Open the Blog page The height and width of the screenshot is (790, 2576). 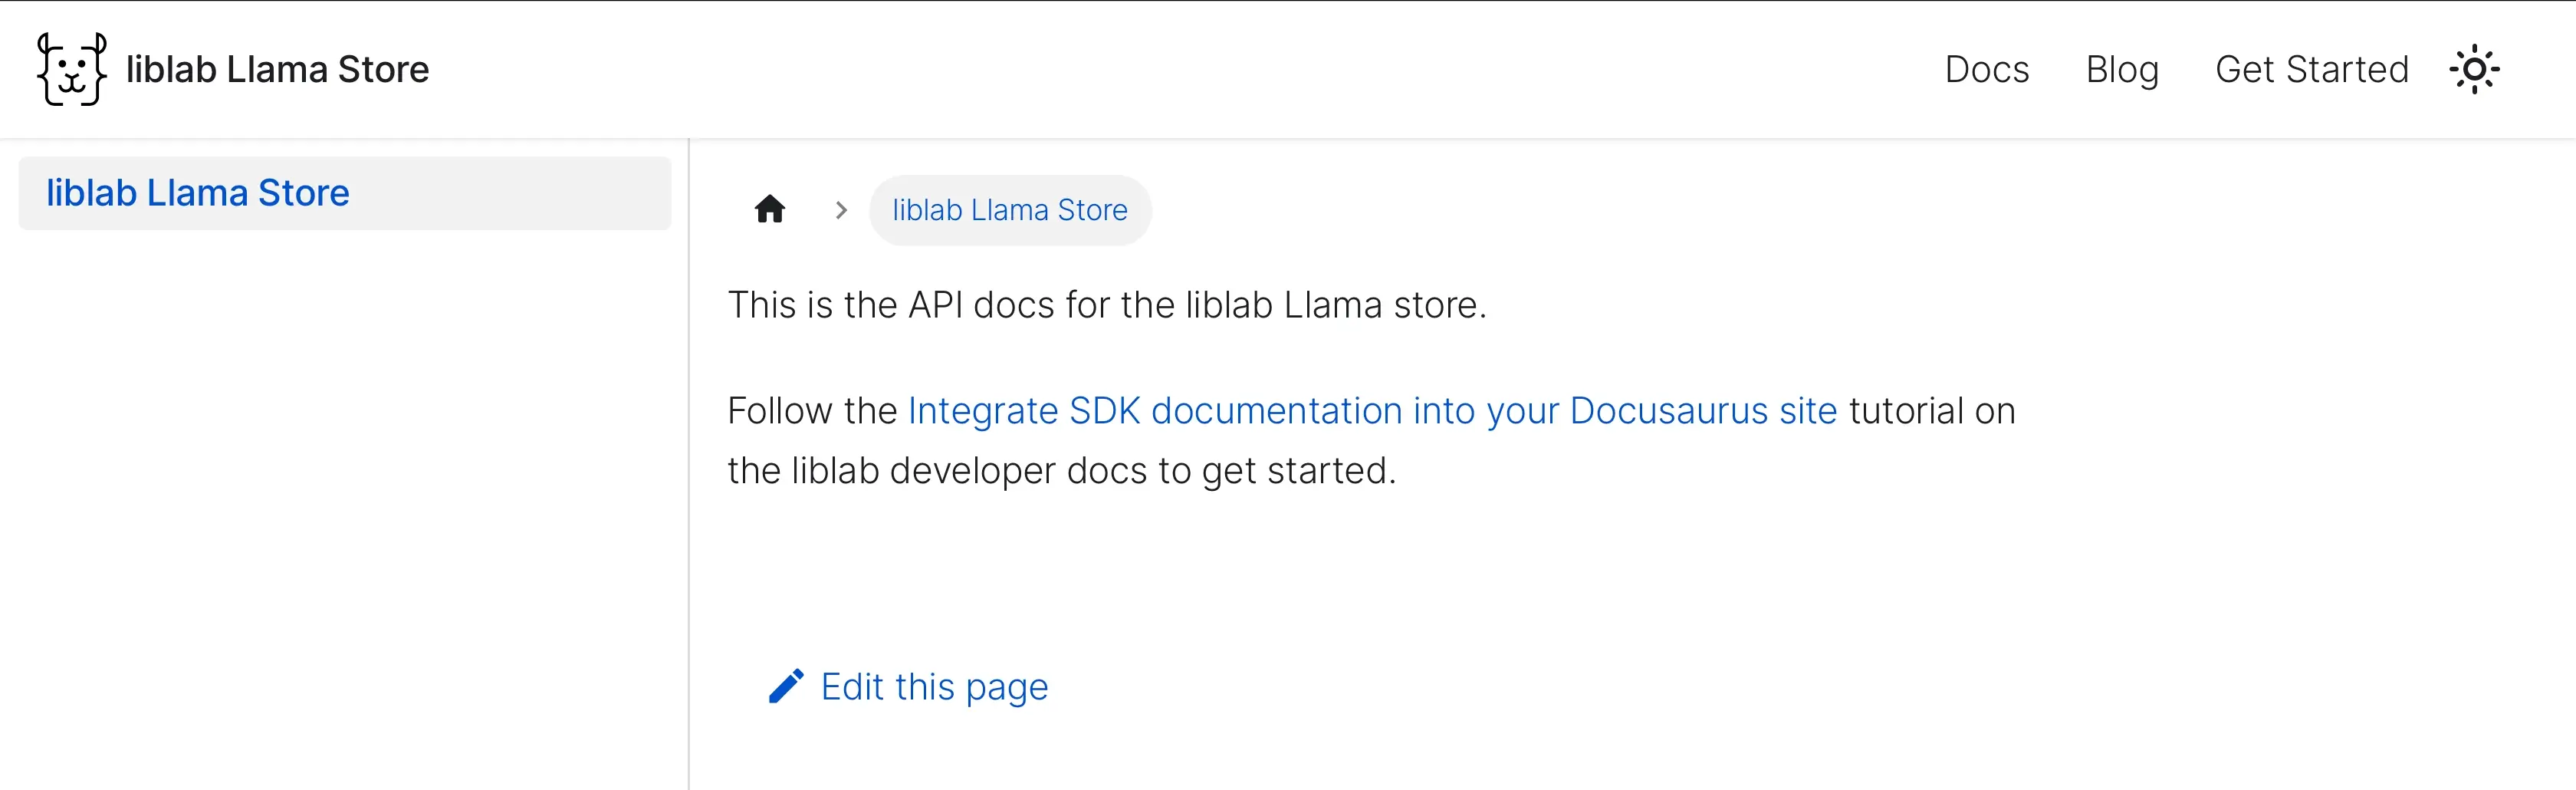(x=2122, y=69)
